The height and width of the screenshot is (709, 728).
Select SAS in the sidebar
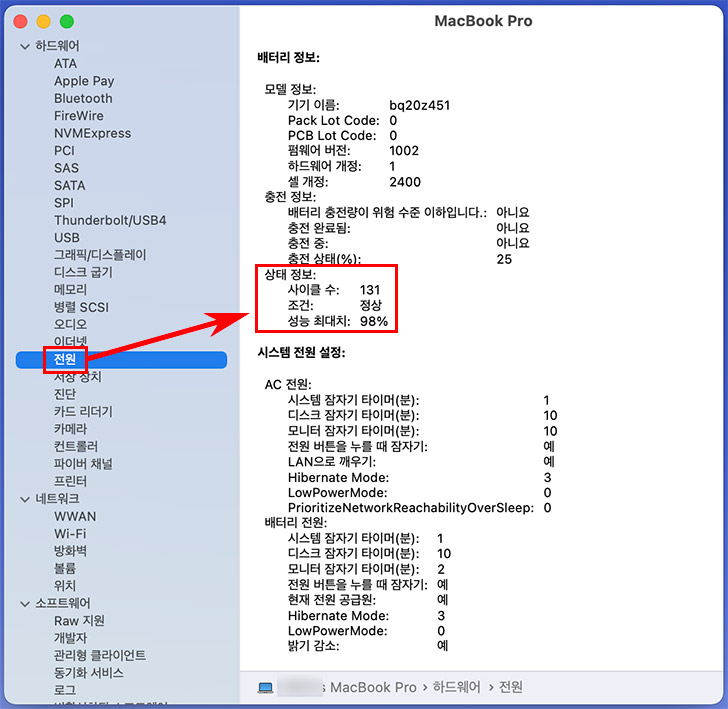pos(66,168)
